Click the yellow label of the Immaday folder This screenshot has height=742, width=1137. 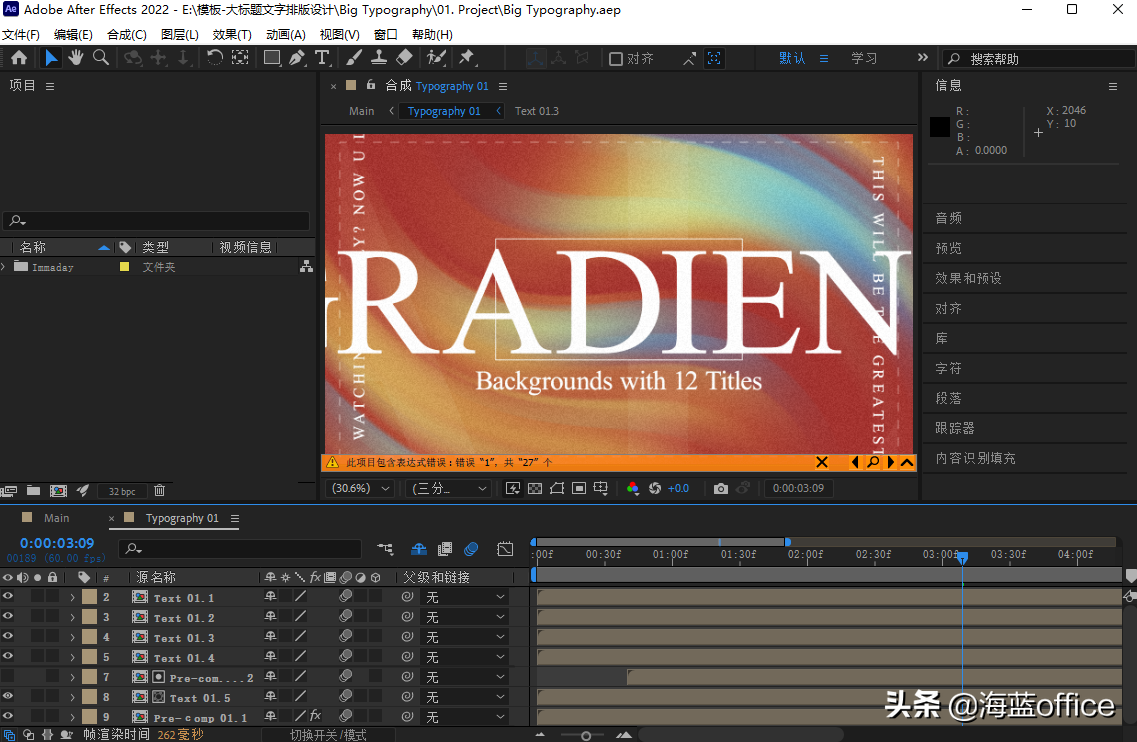click(x=124, y=267)
